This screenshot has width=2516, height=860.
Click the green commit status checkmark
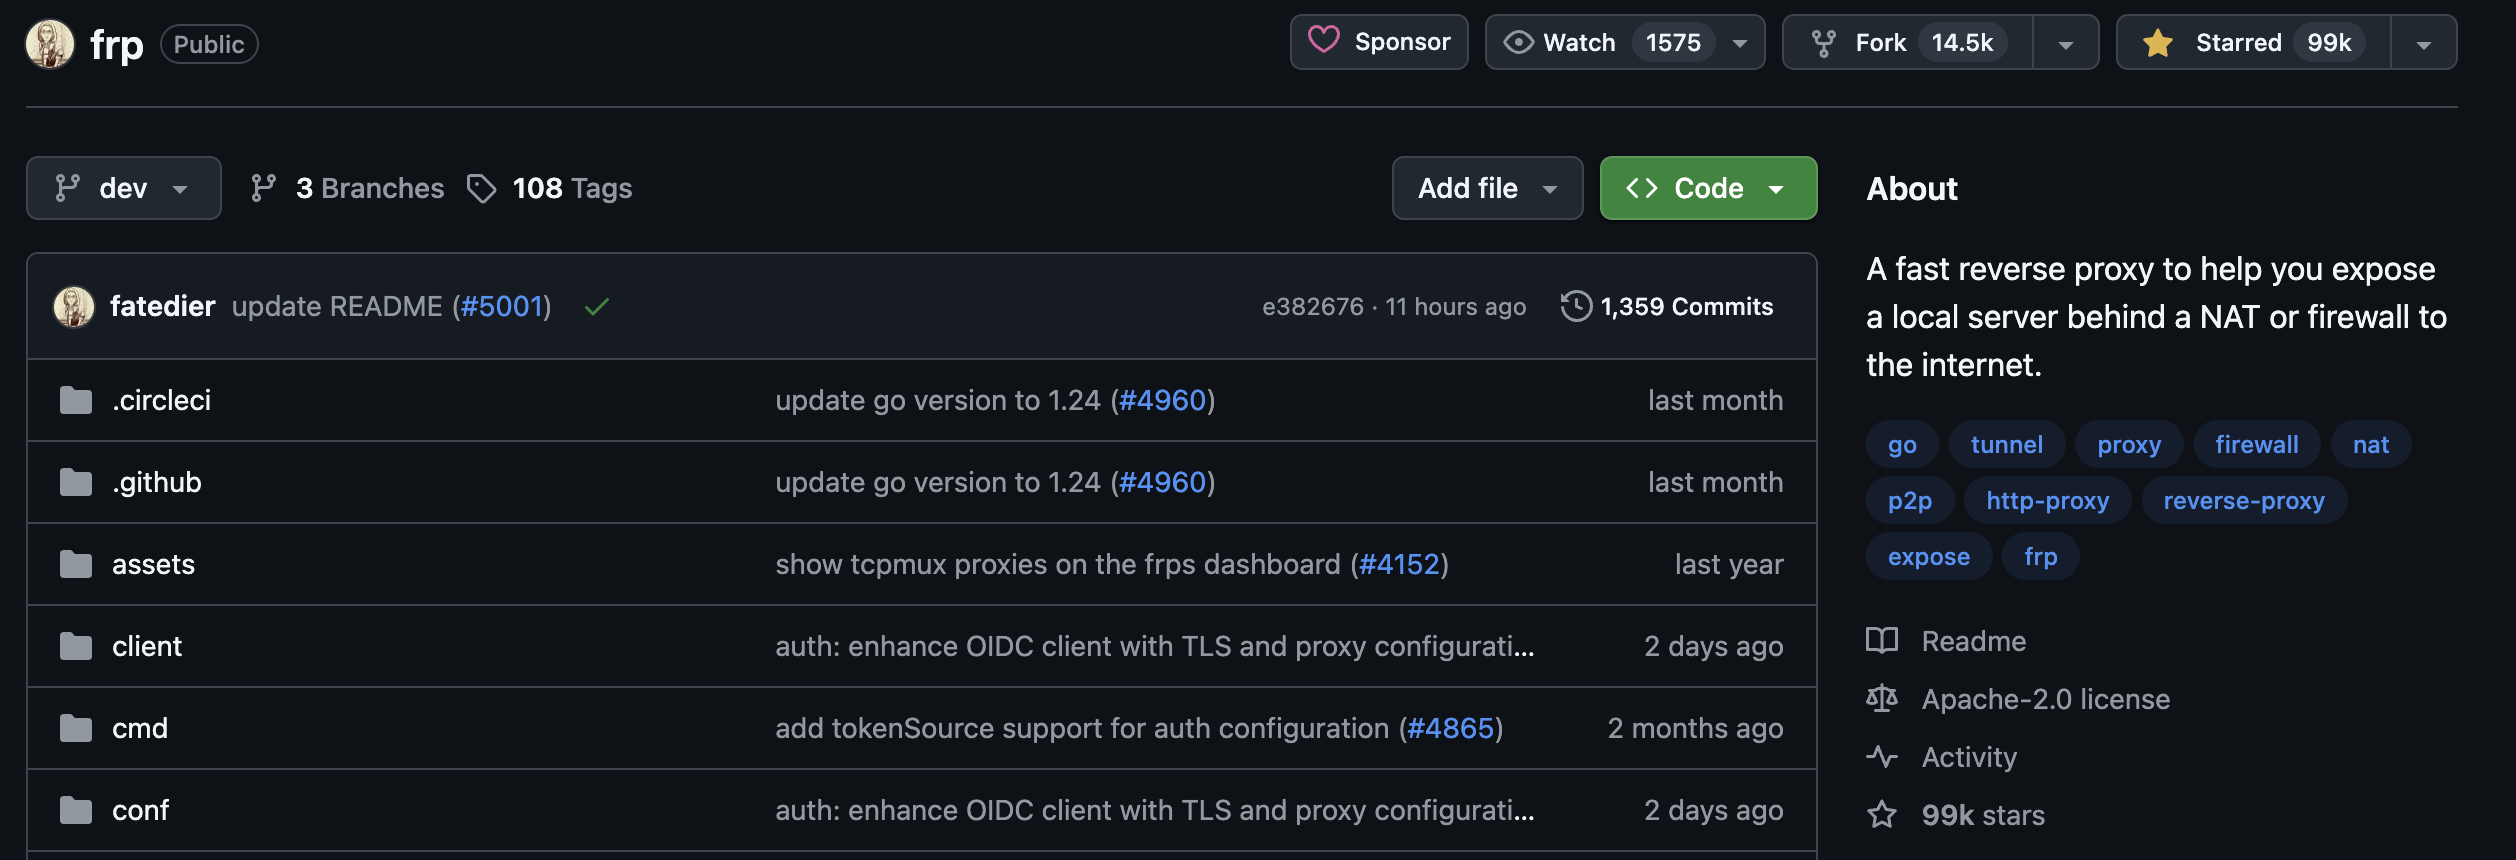[597, 307]
